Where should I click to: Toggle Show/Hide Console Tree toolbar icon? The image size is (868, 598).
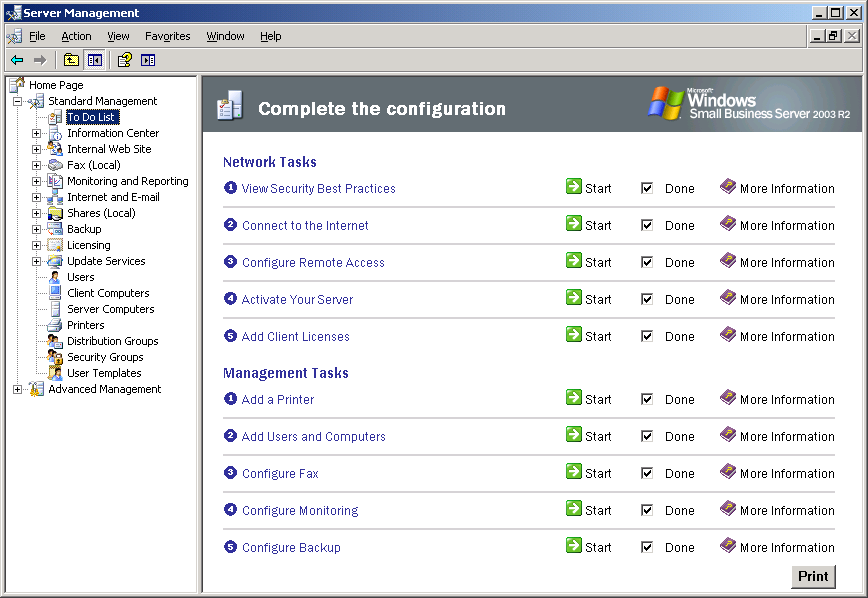tap(95, 60)
